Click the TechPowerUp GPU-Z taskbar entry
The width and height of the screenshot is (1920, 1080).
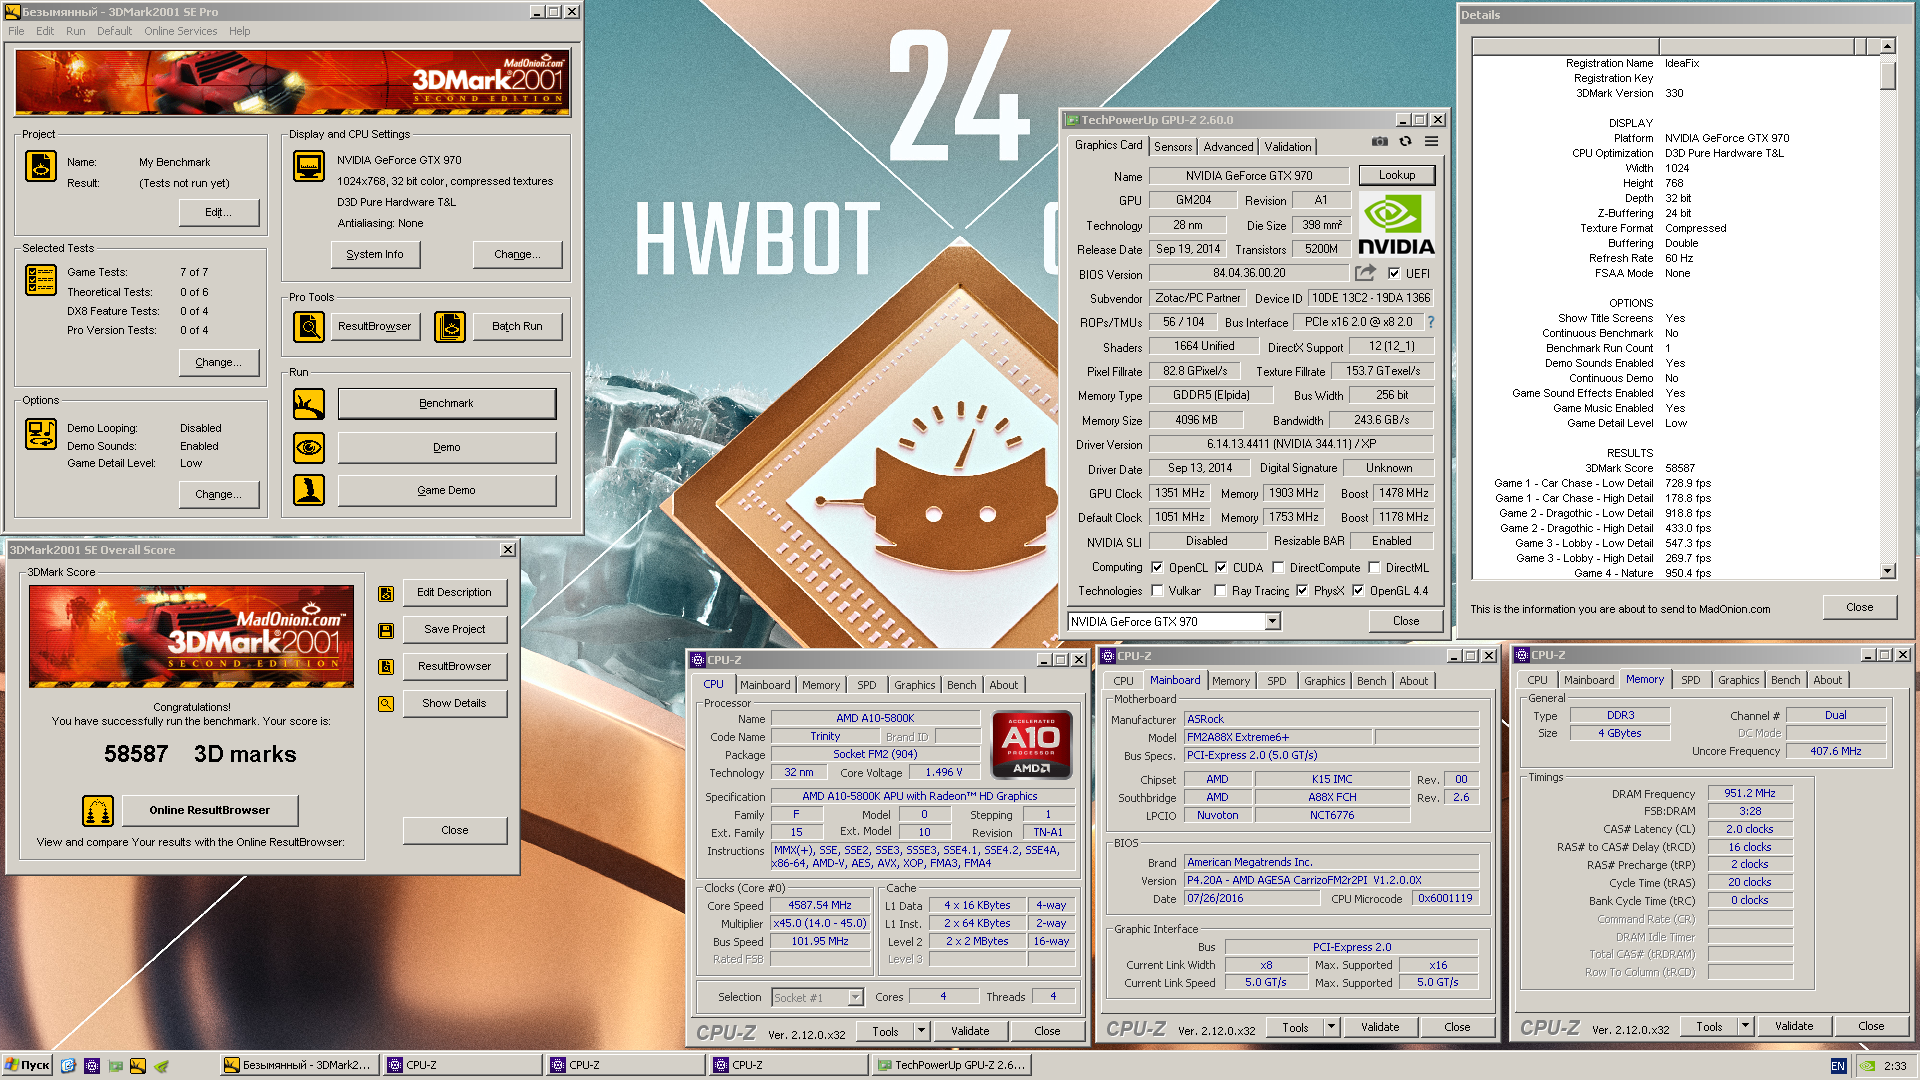pyautogui.click(x=951, y=1066)
